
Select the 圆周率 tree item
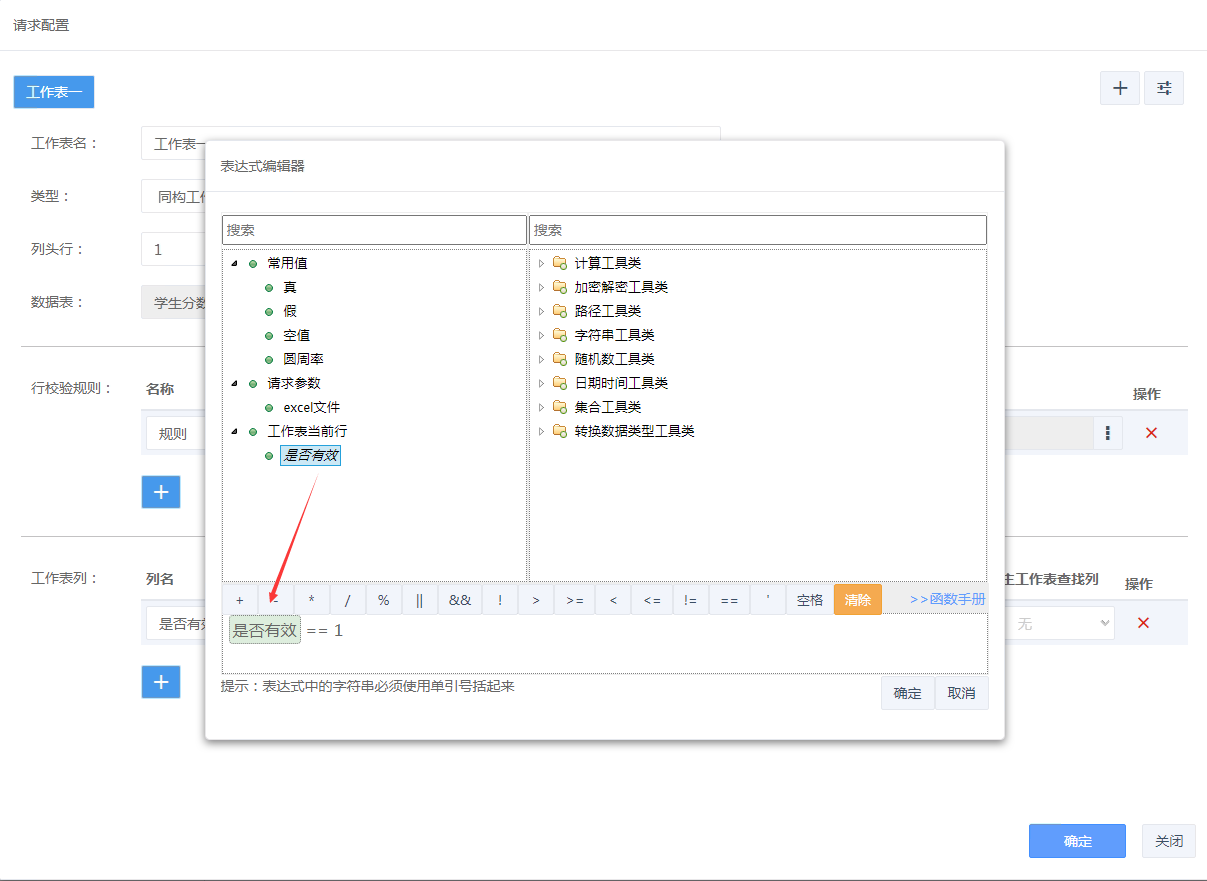point(302,359)
